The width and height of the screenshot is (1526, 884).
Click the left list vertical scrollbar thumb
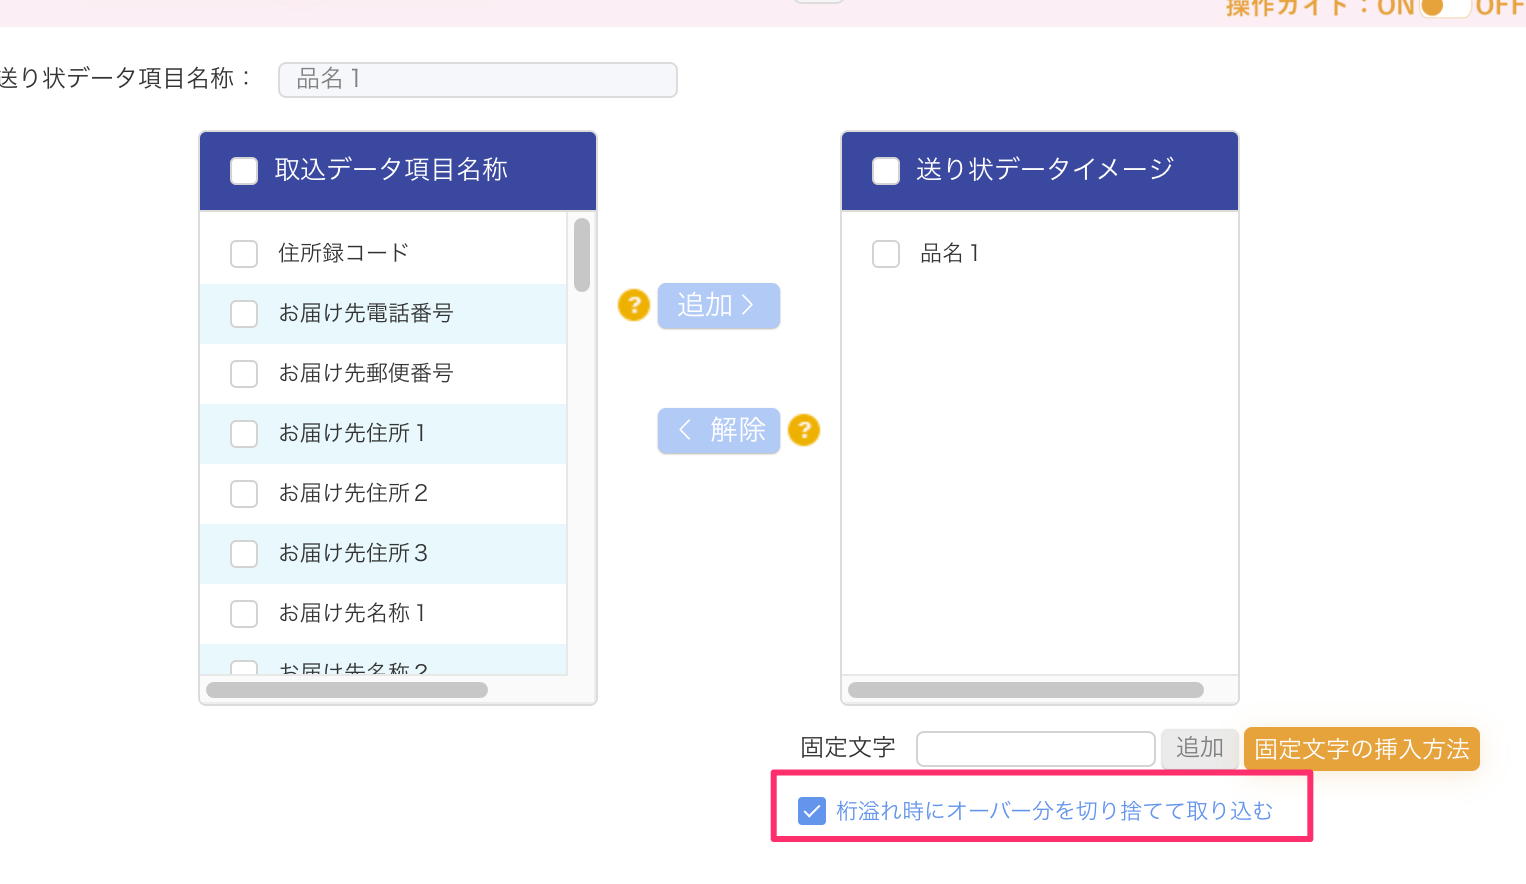coord(582,256)
